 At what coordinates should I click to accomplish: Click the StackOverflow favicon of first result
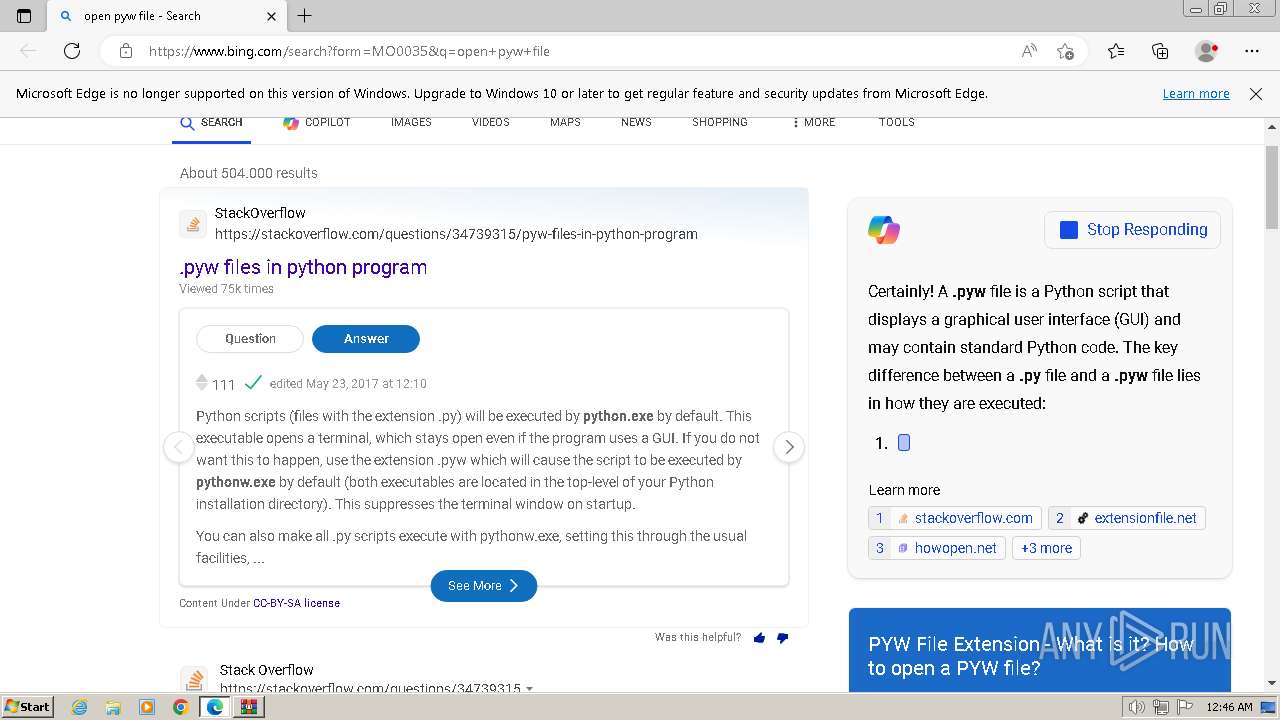193,223
